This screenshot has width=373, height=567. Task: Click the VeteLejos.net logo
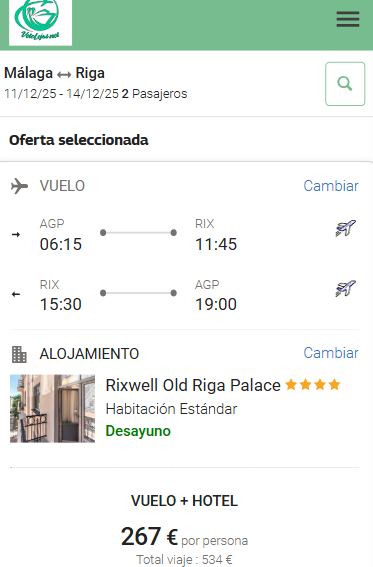click(40, 22)
